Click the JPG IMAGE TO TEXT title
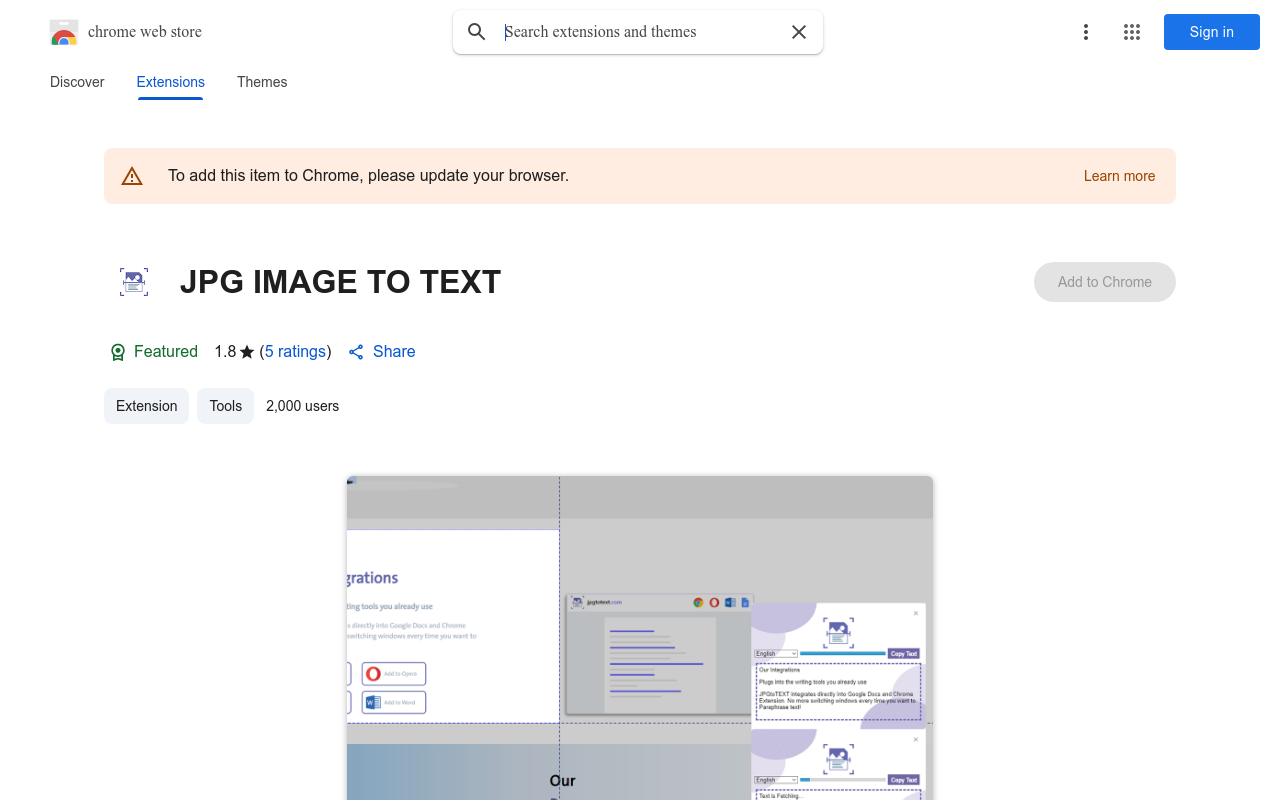The height and width of the screenshot is (800, 1280). (340, 282)
